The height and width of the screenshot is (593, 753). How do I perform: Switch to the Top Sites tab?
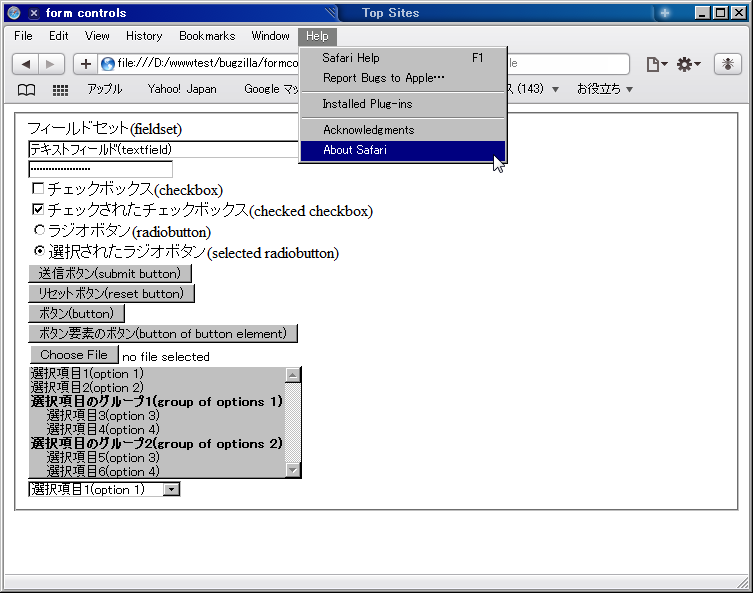tap(390, 13)
